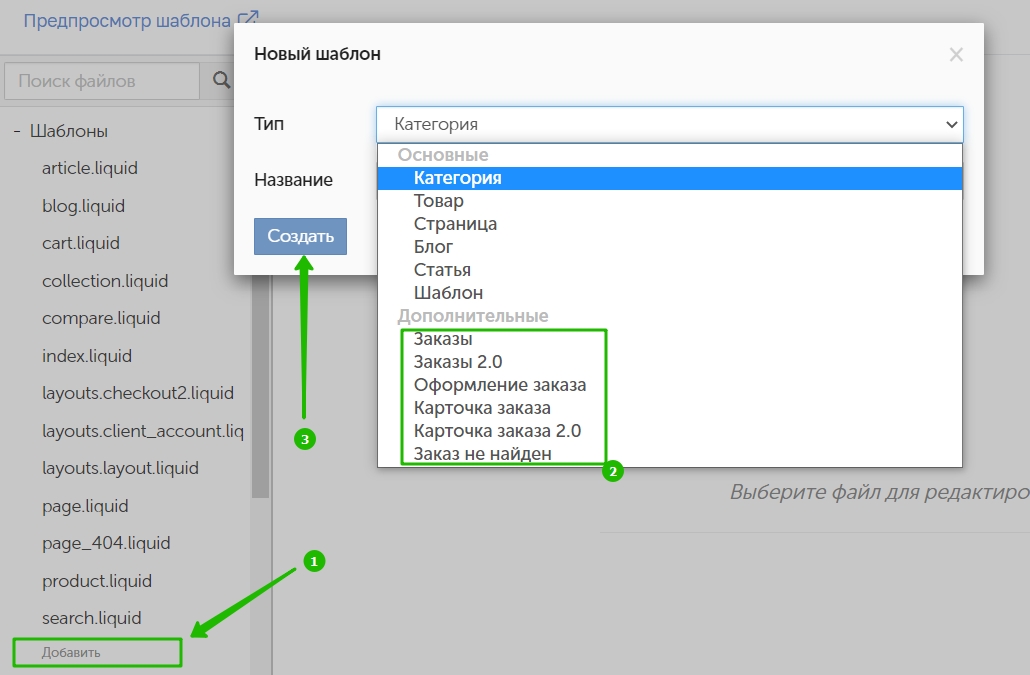
Task: Open collection.liquid template file
Action: pyautogui.click(x=105, y=281)
